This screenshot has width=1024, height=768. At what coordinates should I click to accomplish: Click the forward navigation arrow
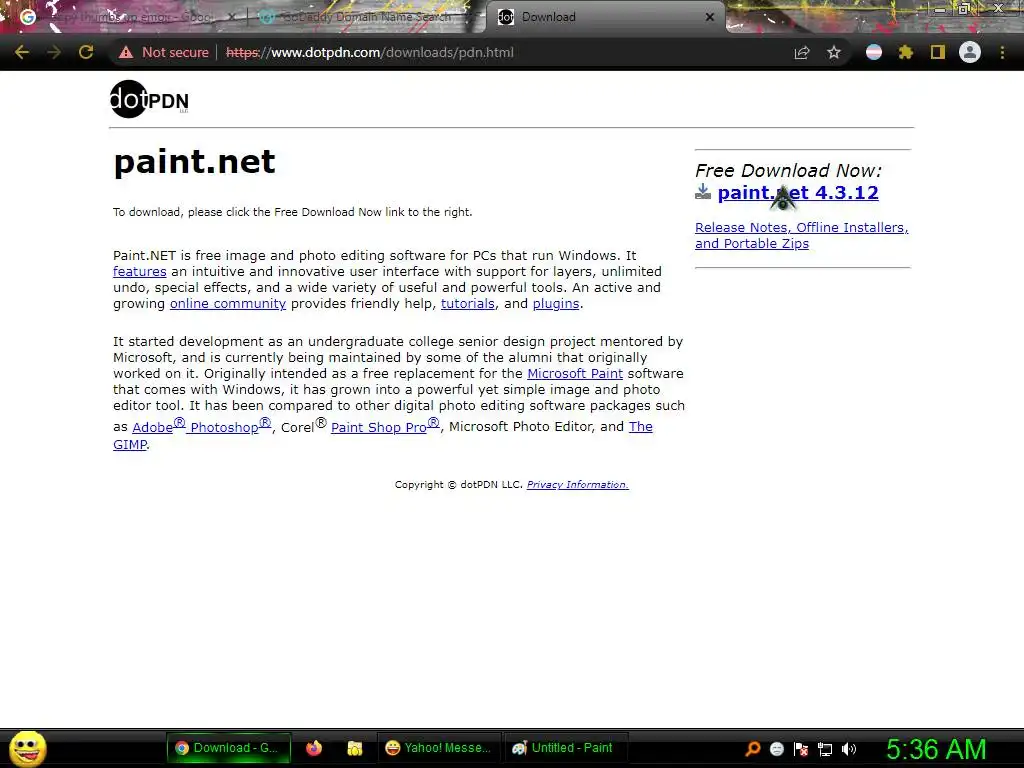[x=54, y=52]
